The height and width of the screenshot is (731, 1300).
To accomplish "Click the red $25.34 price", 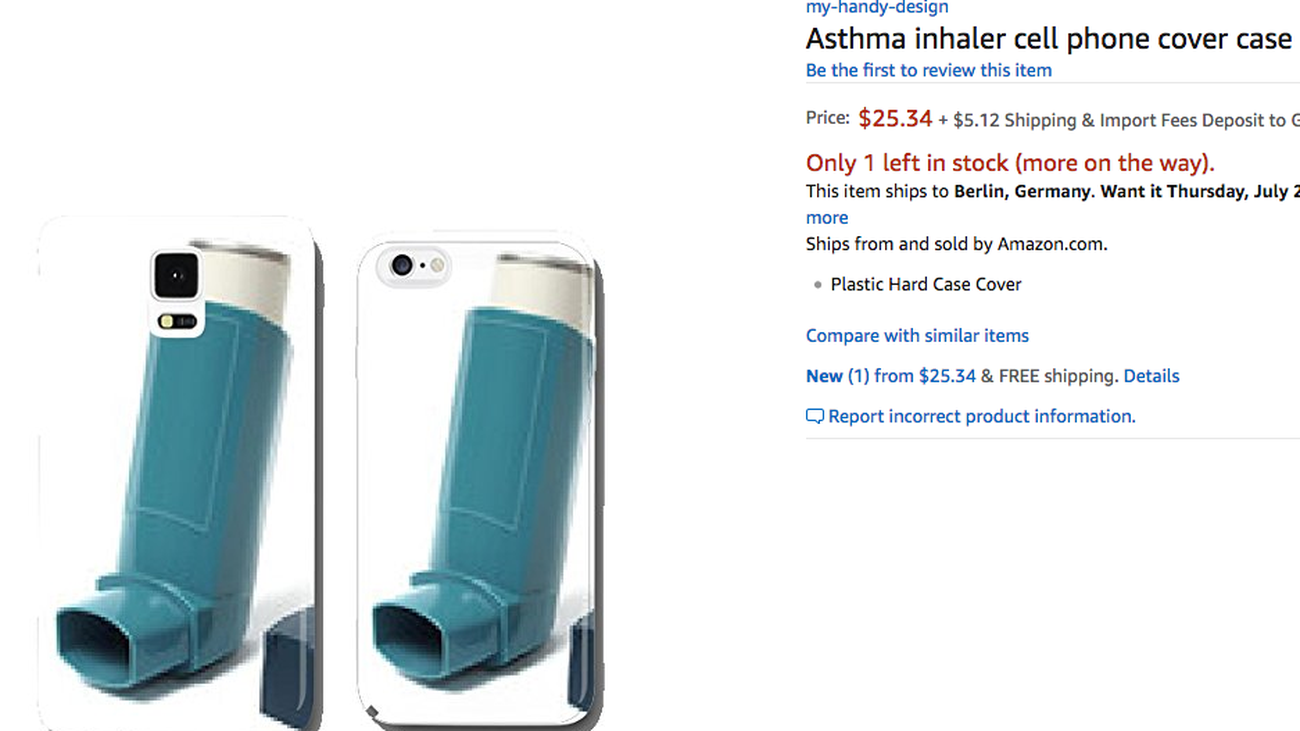I will coord(895,118).
